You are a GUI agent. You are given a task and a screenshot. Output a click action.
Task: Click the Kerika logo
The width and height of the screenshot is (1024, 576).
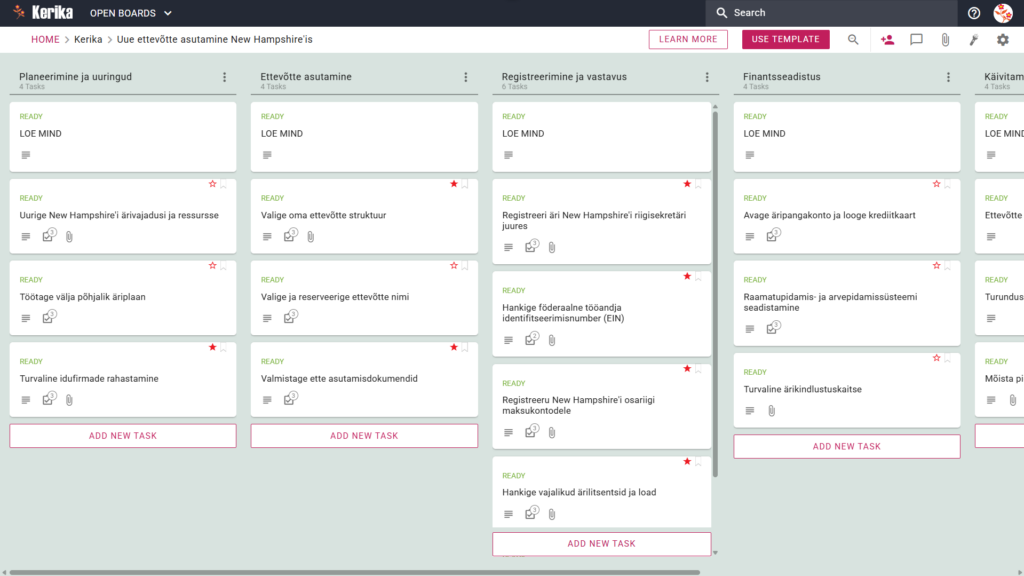click(x=43, y=12)
